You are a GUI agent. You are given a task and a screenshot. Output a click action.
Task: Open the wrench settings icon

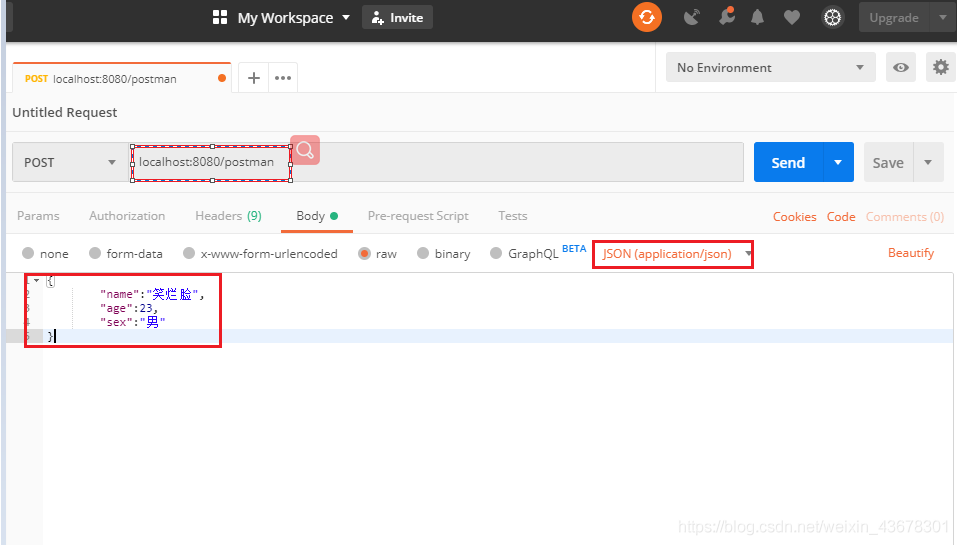726,16
